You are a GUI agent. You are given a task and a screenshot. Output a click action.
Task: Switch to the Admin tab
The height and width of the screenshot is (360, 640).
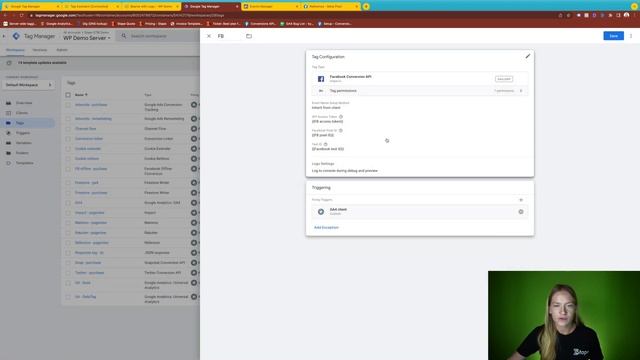(x=62, y=50)
